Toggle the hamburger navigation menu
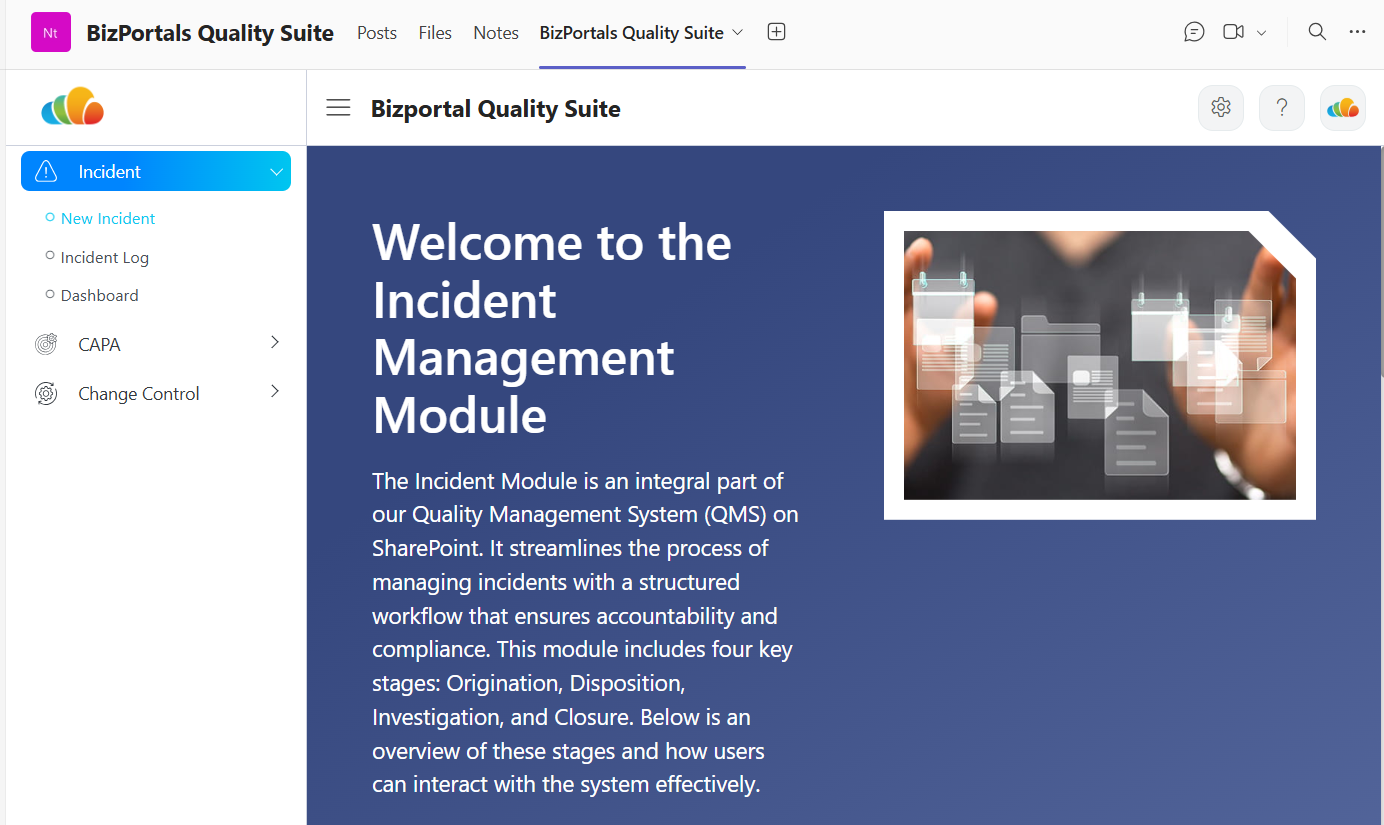The height and width of the screenshot is (825, 1384). [x=338, y=108]
